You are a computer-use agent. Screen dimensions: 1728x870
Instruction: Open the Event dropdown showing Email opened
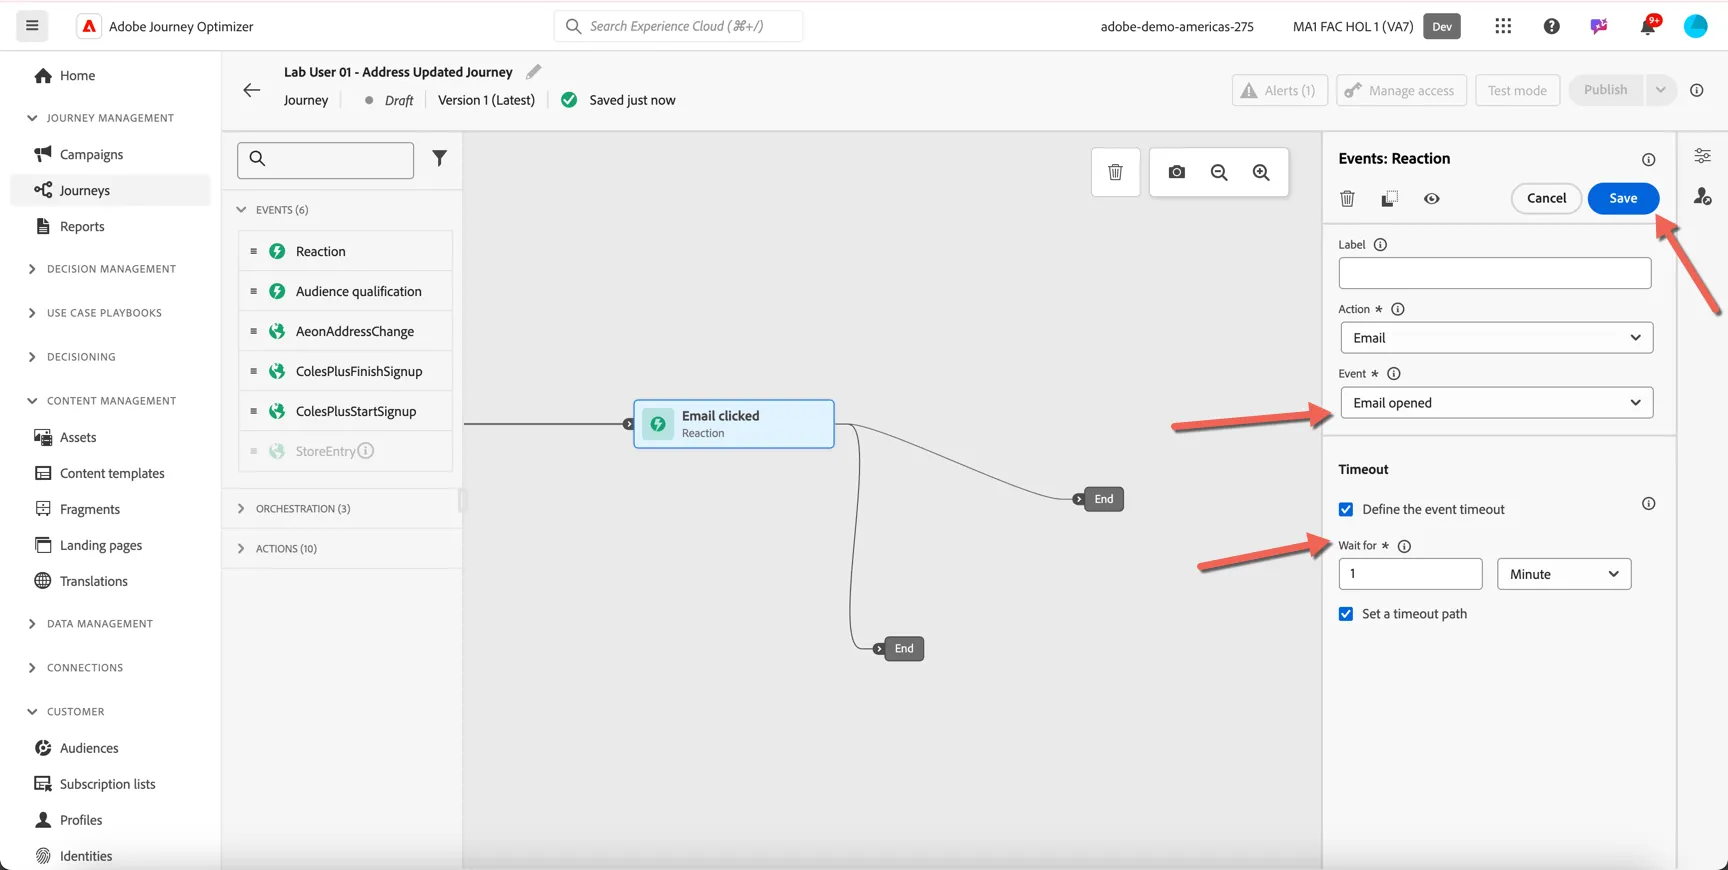(1496, 403)
